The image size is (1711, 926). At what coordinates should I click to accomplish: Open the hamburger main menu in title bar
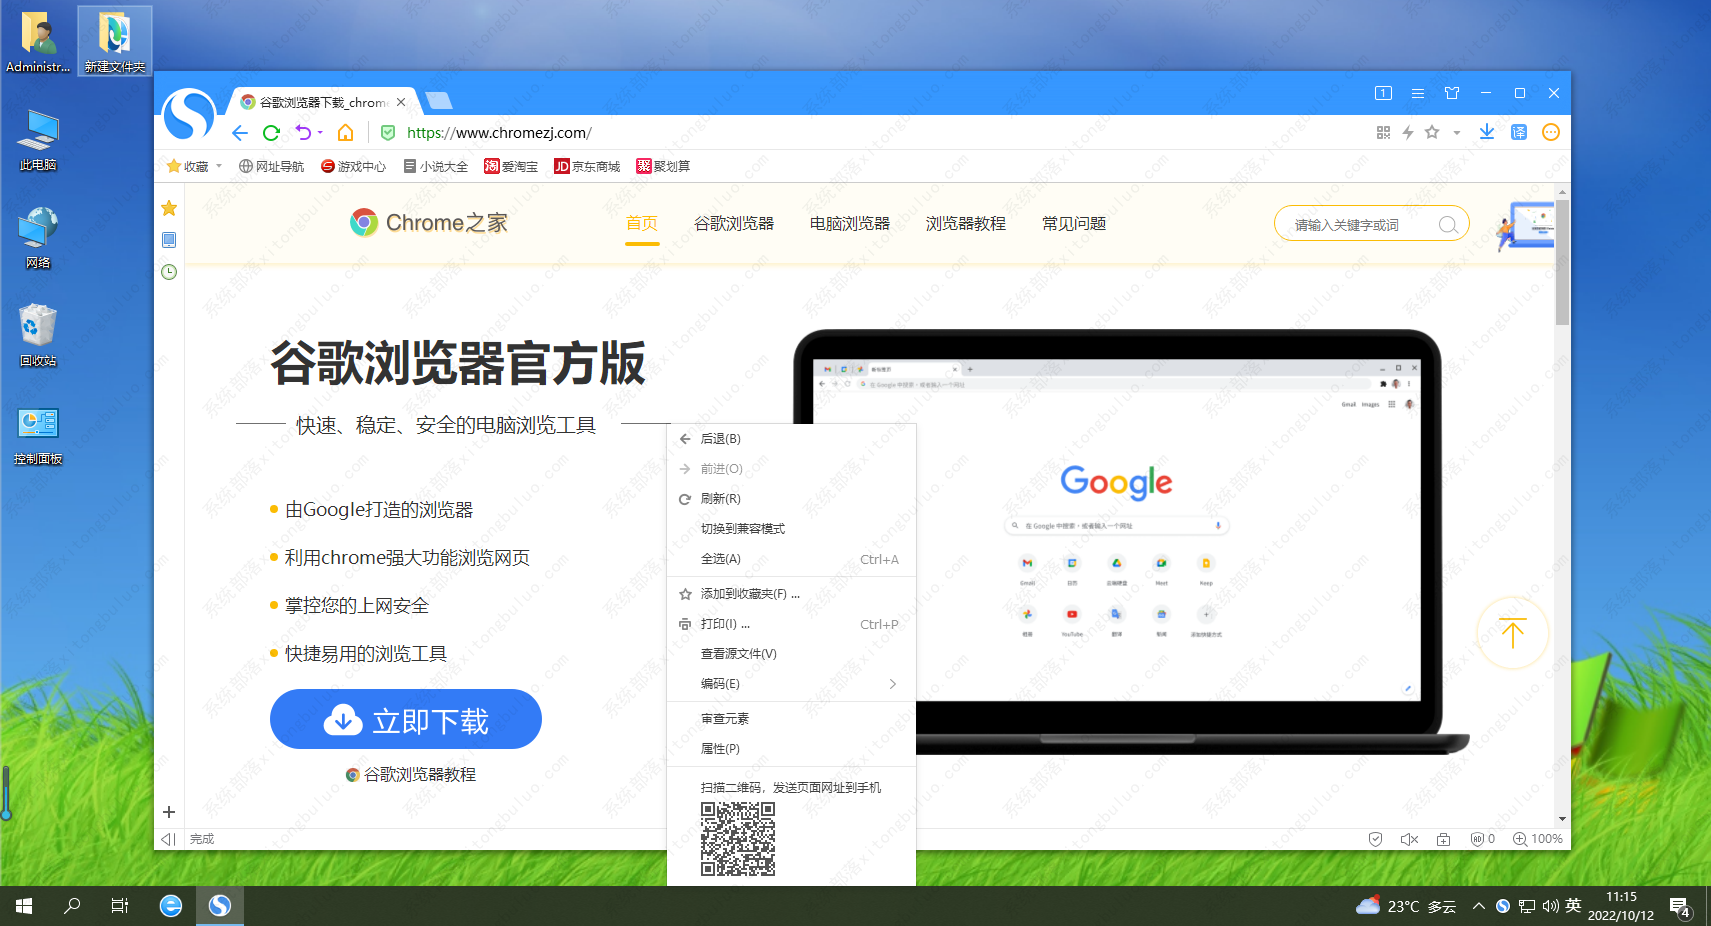click(x=1418, y=93)
